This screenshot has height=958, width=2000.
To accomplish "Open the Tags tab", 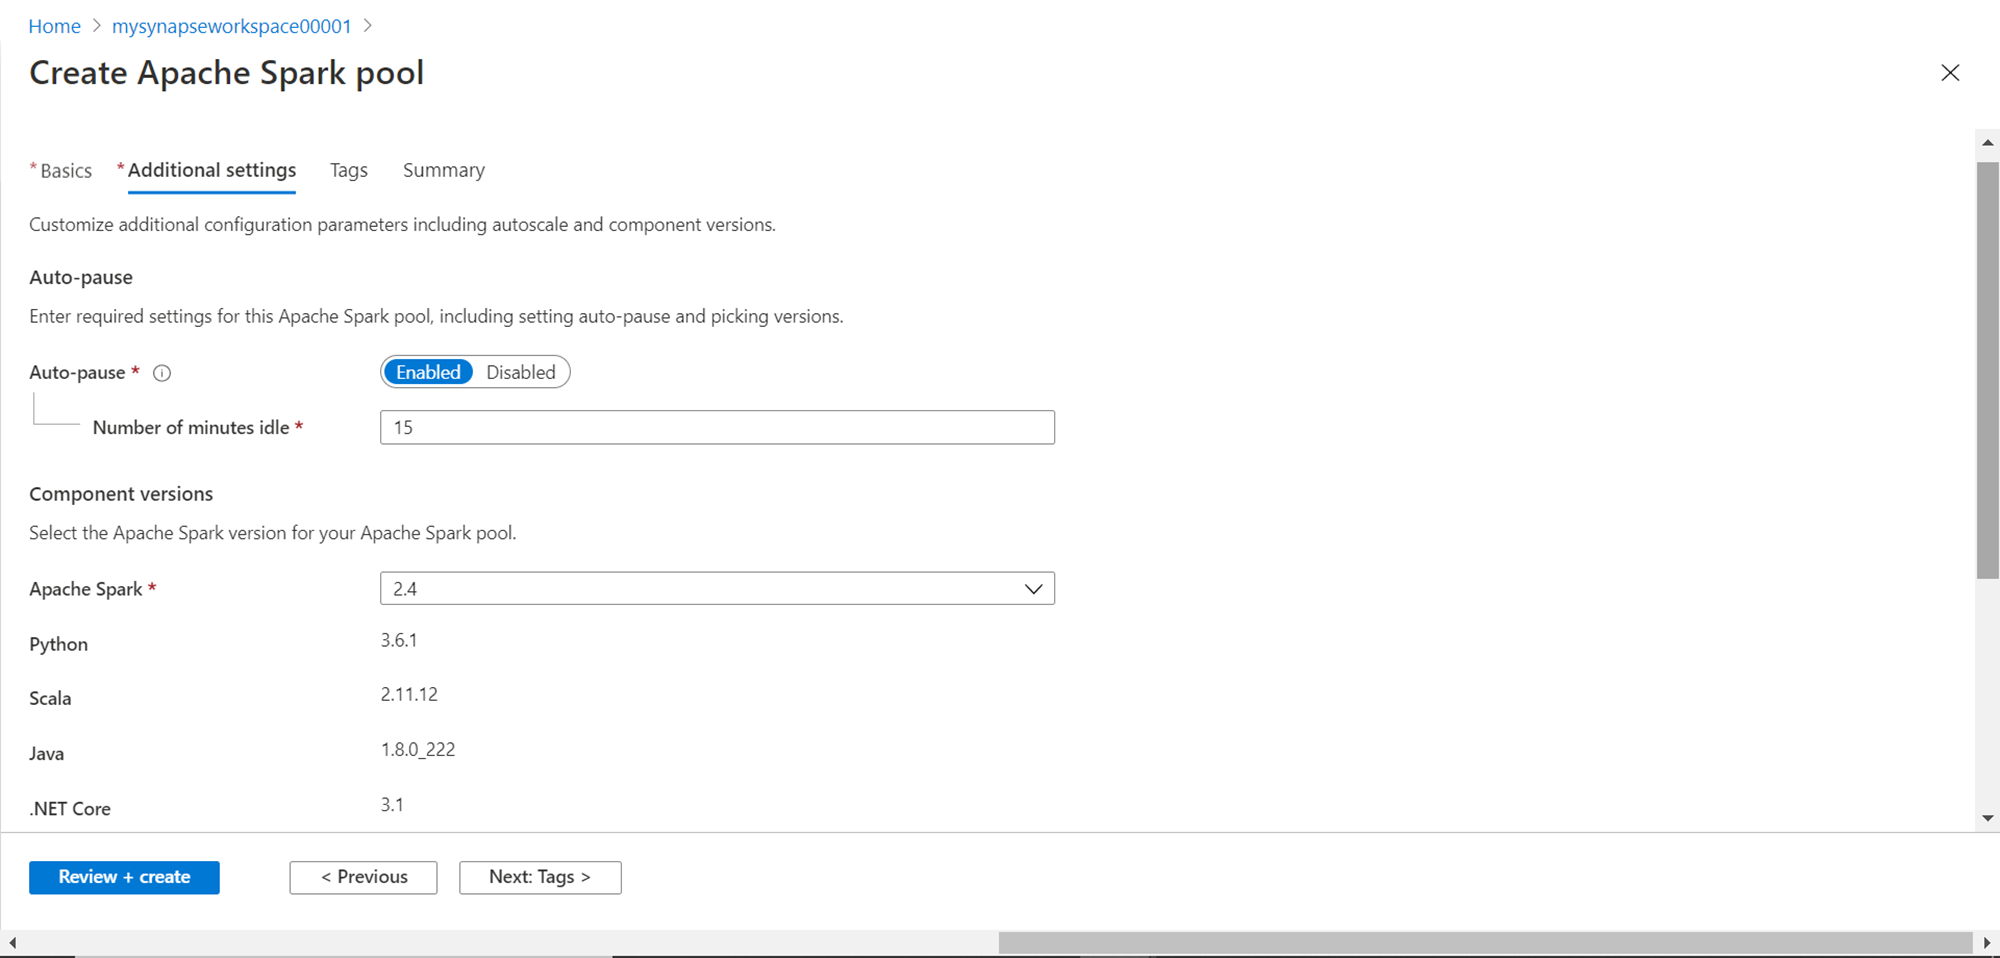I will click(349, 171).
